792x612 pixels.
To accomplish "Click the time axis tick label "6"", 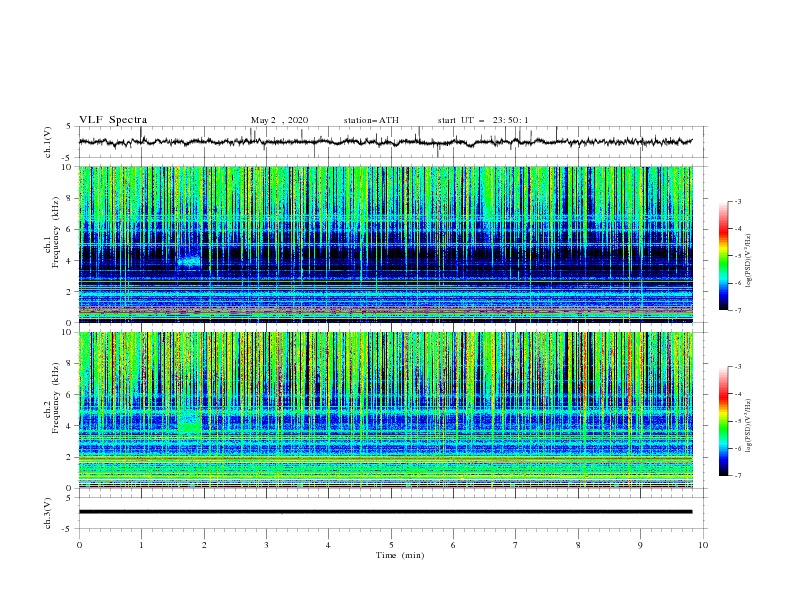I will (453, 545).
